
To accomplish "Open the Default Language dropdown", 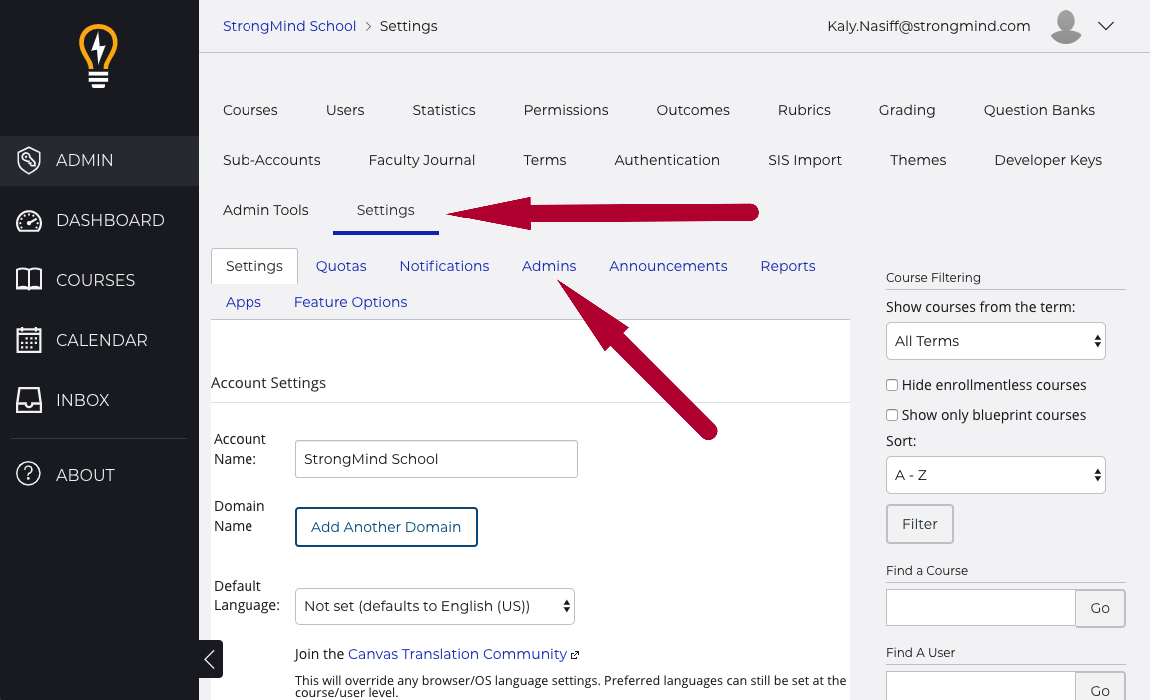I will [x=435, y=606].
